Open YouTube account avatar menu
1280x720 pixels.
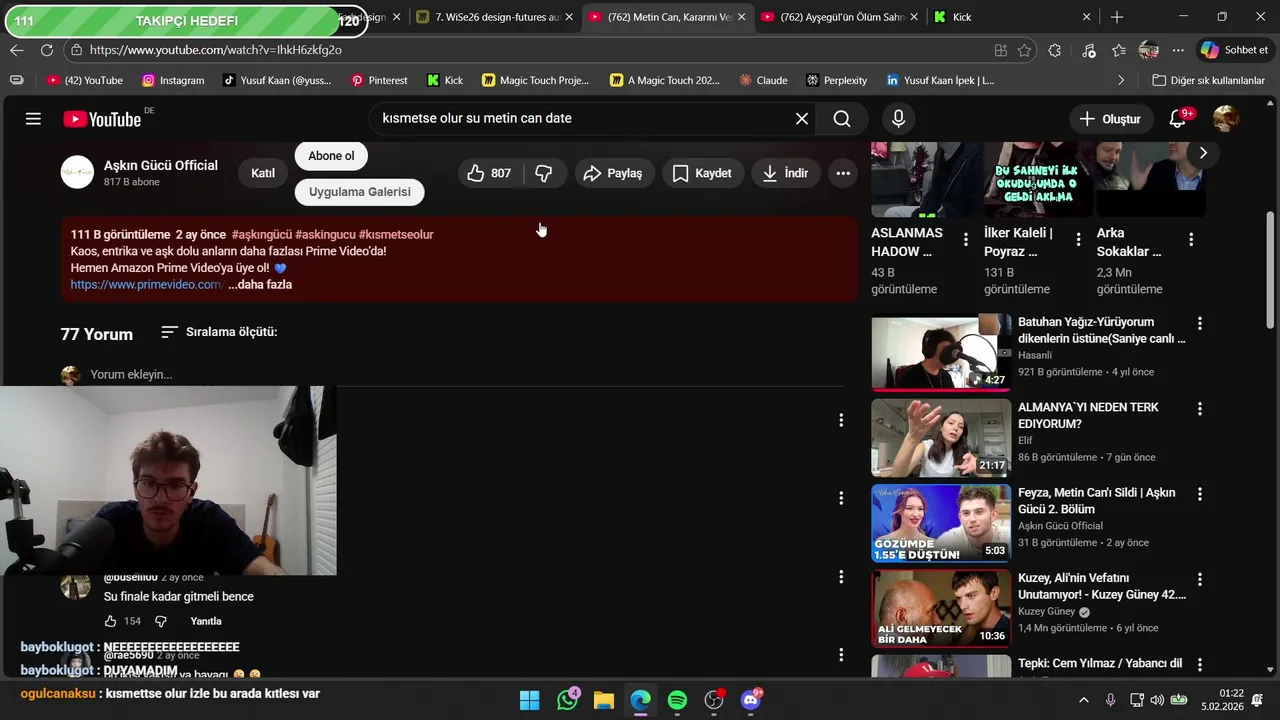[x=1226, y=119]
